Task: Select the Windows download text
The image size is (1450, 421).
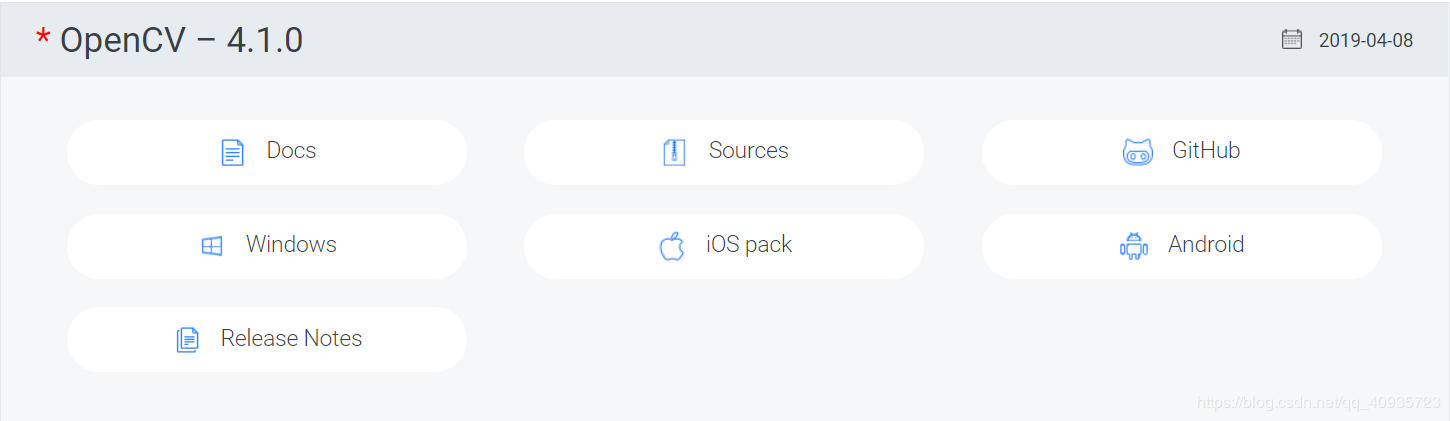Action: click(291, 245)
